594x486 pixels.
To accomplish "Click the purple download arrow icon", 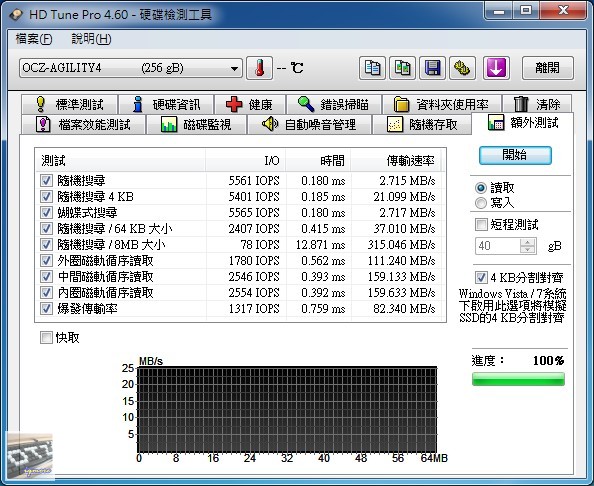I will tap(496, 68).
